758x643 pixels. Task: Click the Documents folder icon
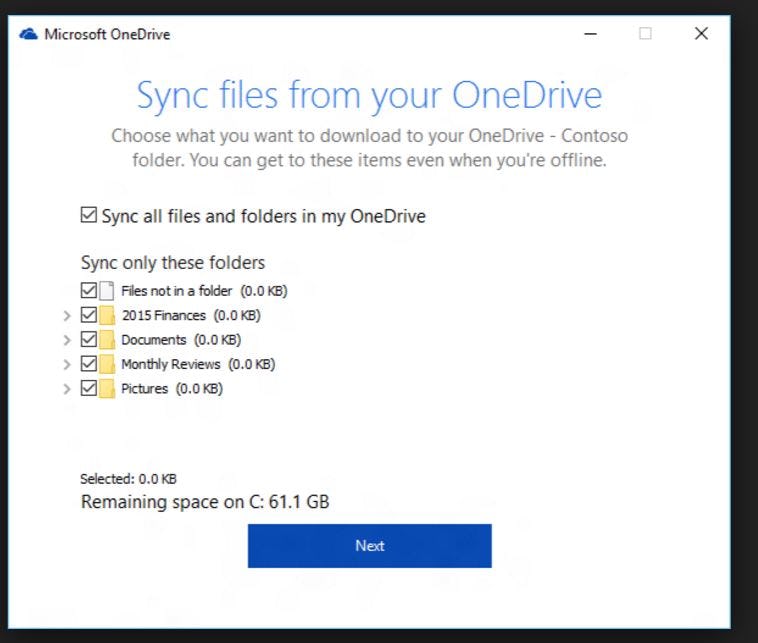(107, 339)
